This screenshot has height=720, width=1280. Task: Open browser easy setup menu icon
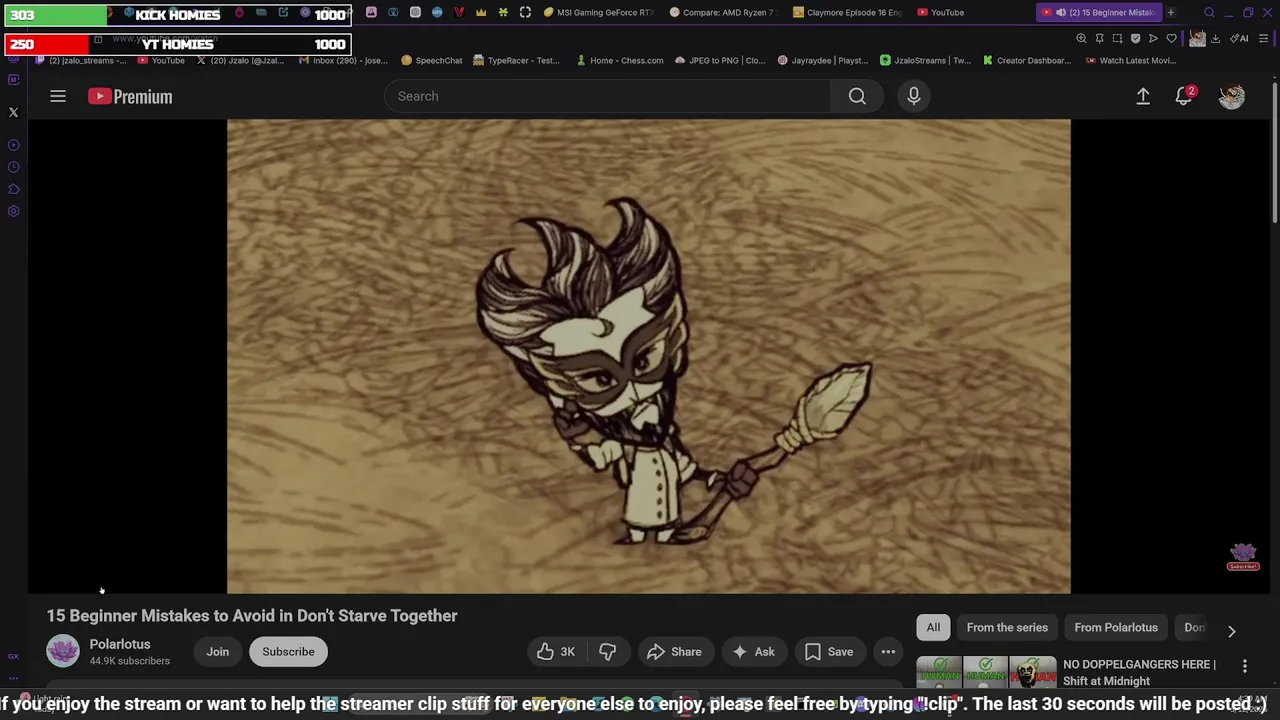point(1264,38)
